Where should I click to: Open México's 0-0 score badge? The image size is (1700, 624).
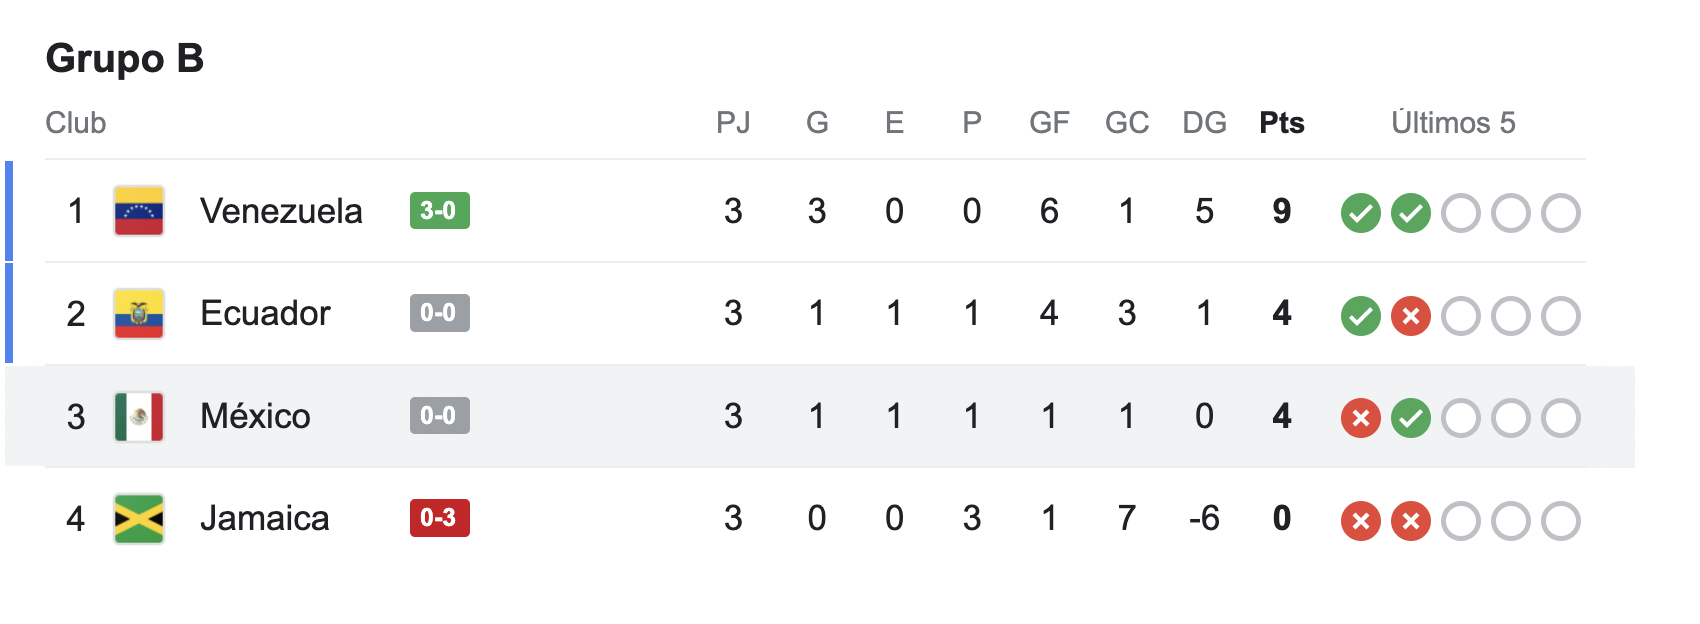[439, 416]
